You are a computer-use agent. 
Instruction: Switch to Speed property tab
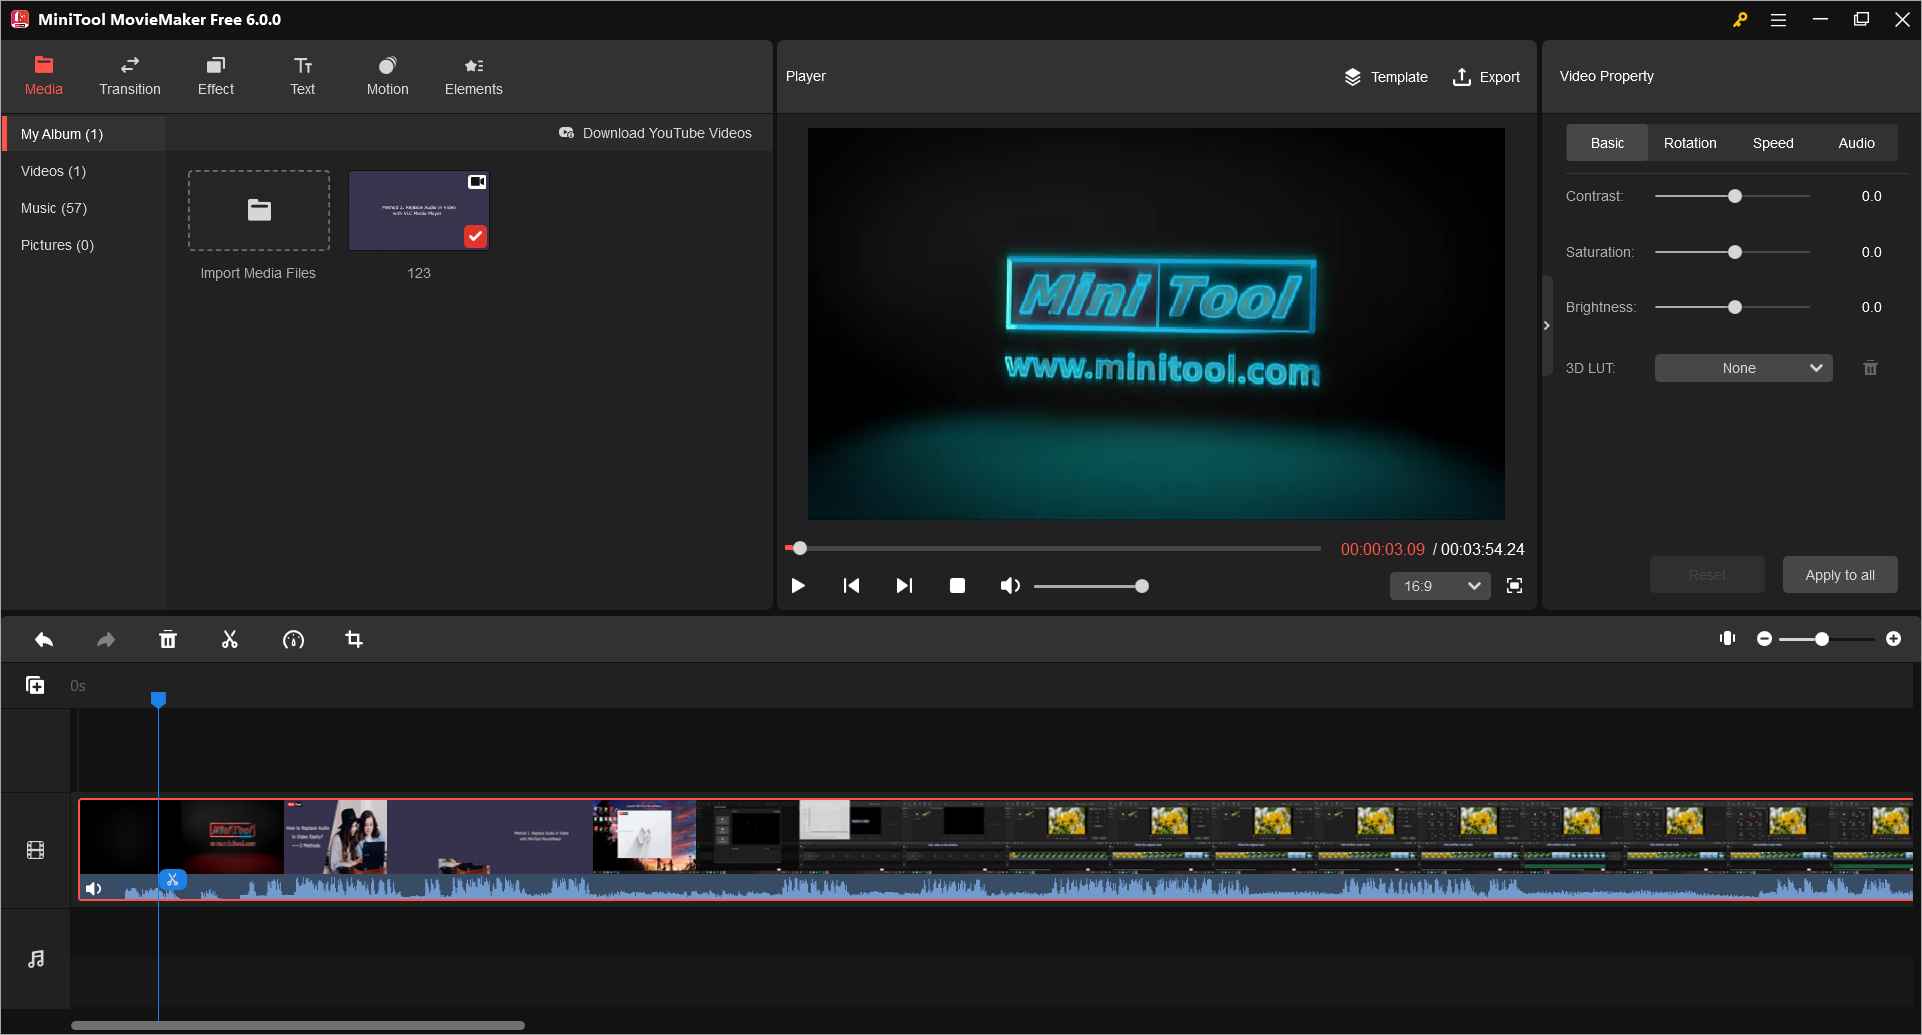pyautogui.click(x=1773, y=143)
